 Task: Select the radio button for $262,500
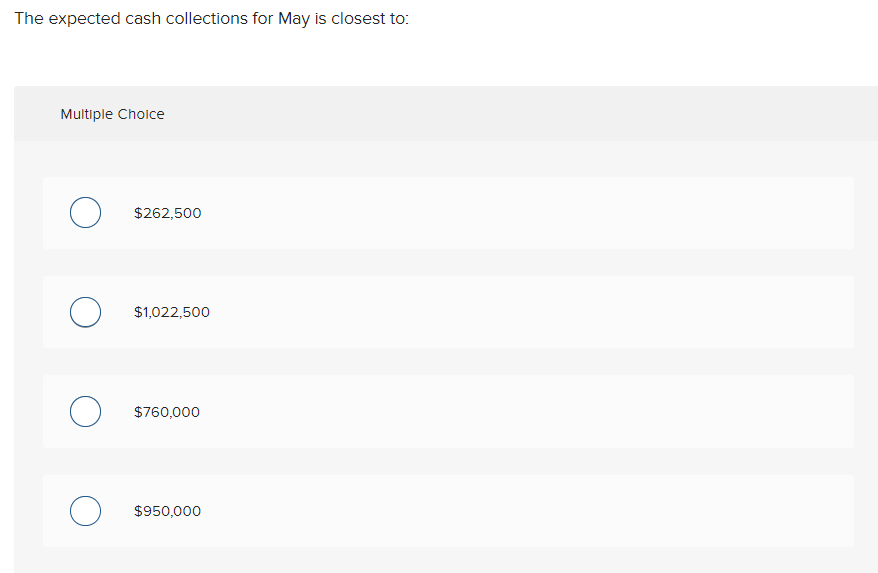point(85,213)
